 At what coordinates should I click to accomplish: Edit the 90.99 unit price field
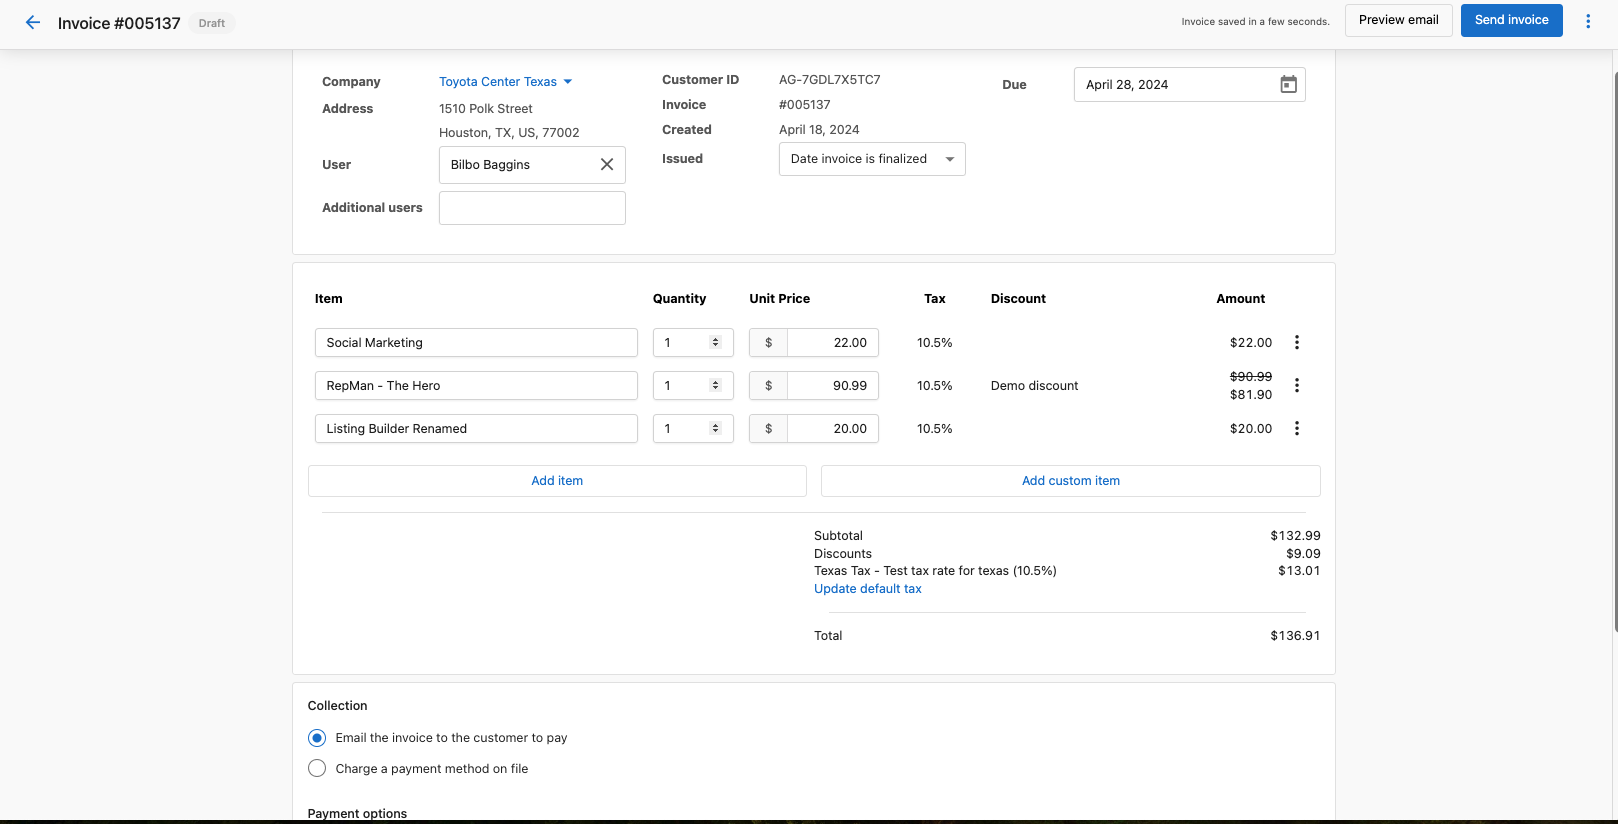click(833, 385)
